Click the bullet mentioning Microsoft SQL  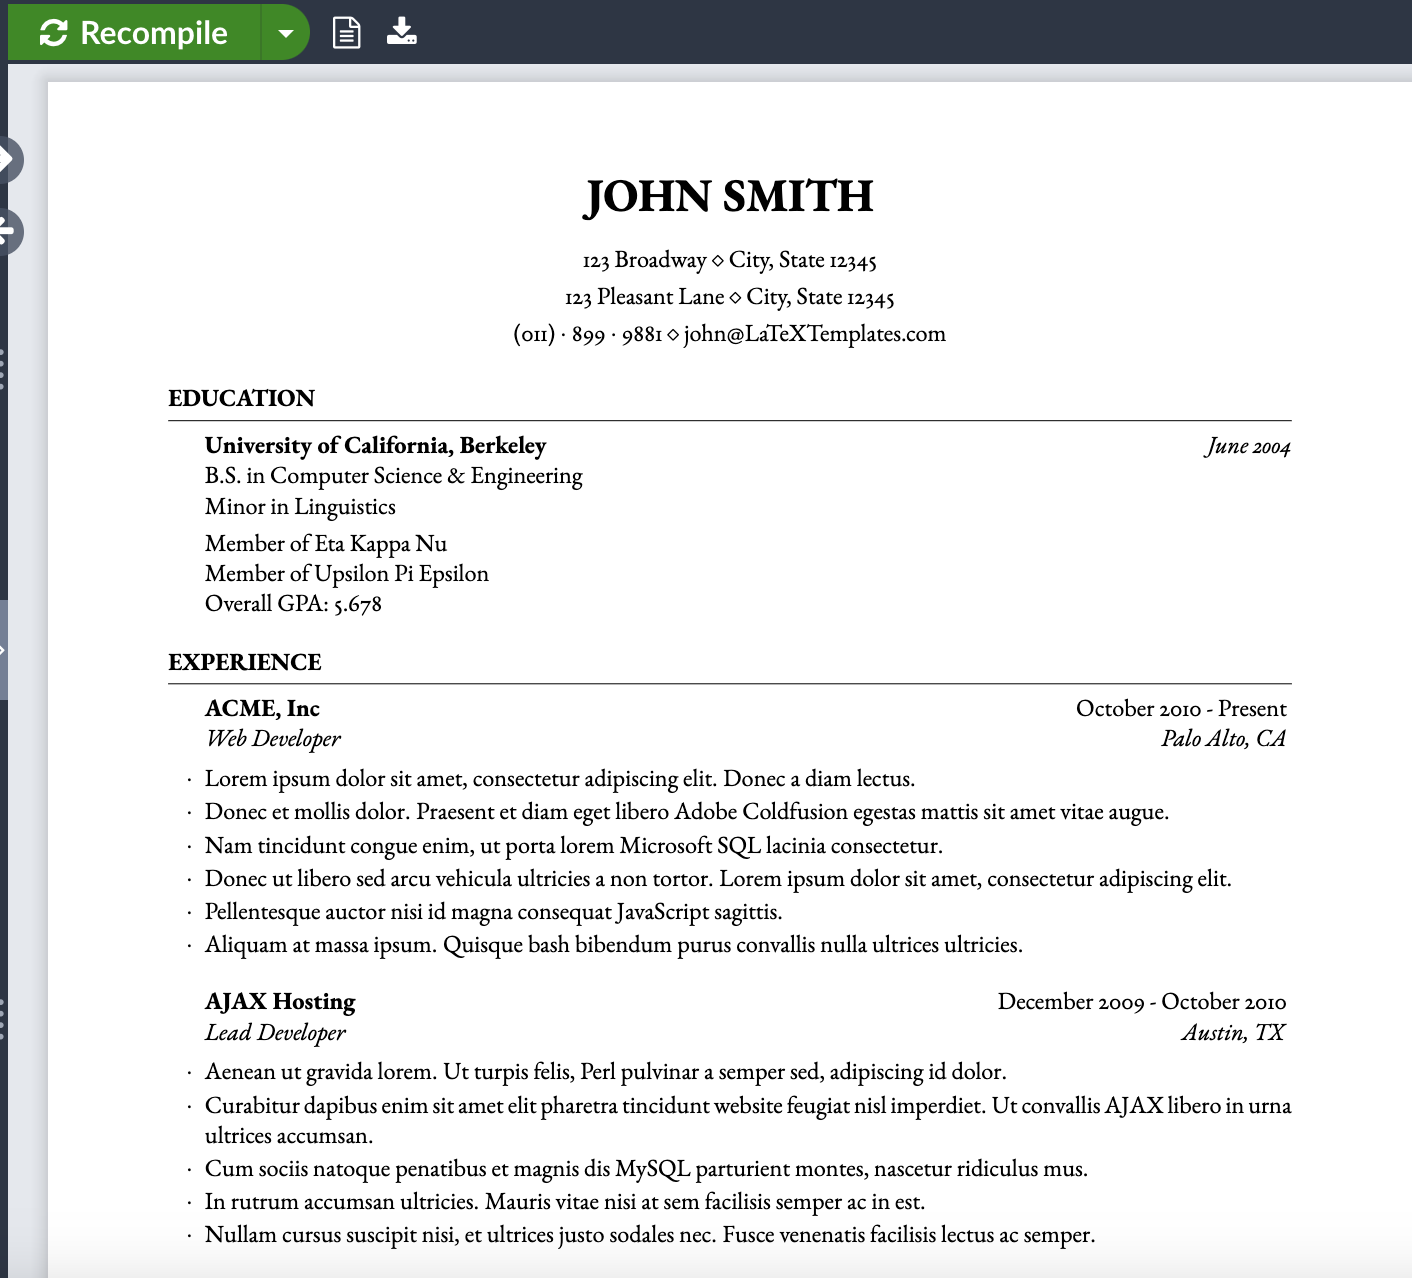pyautogui.click(x=574, y=846)
